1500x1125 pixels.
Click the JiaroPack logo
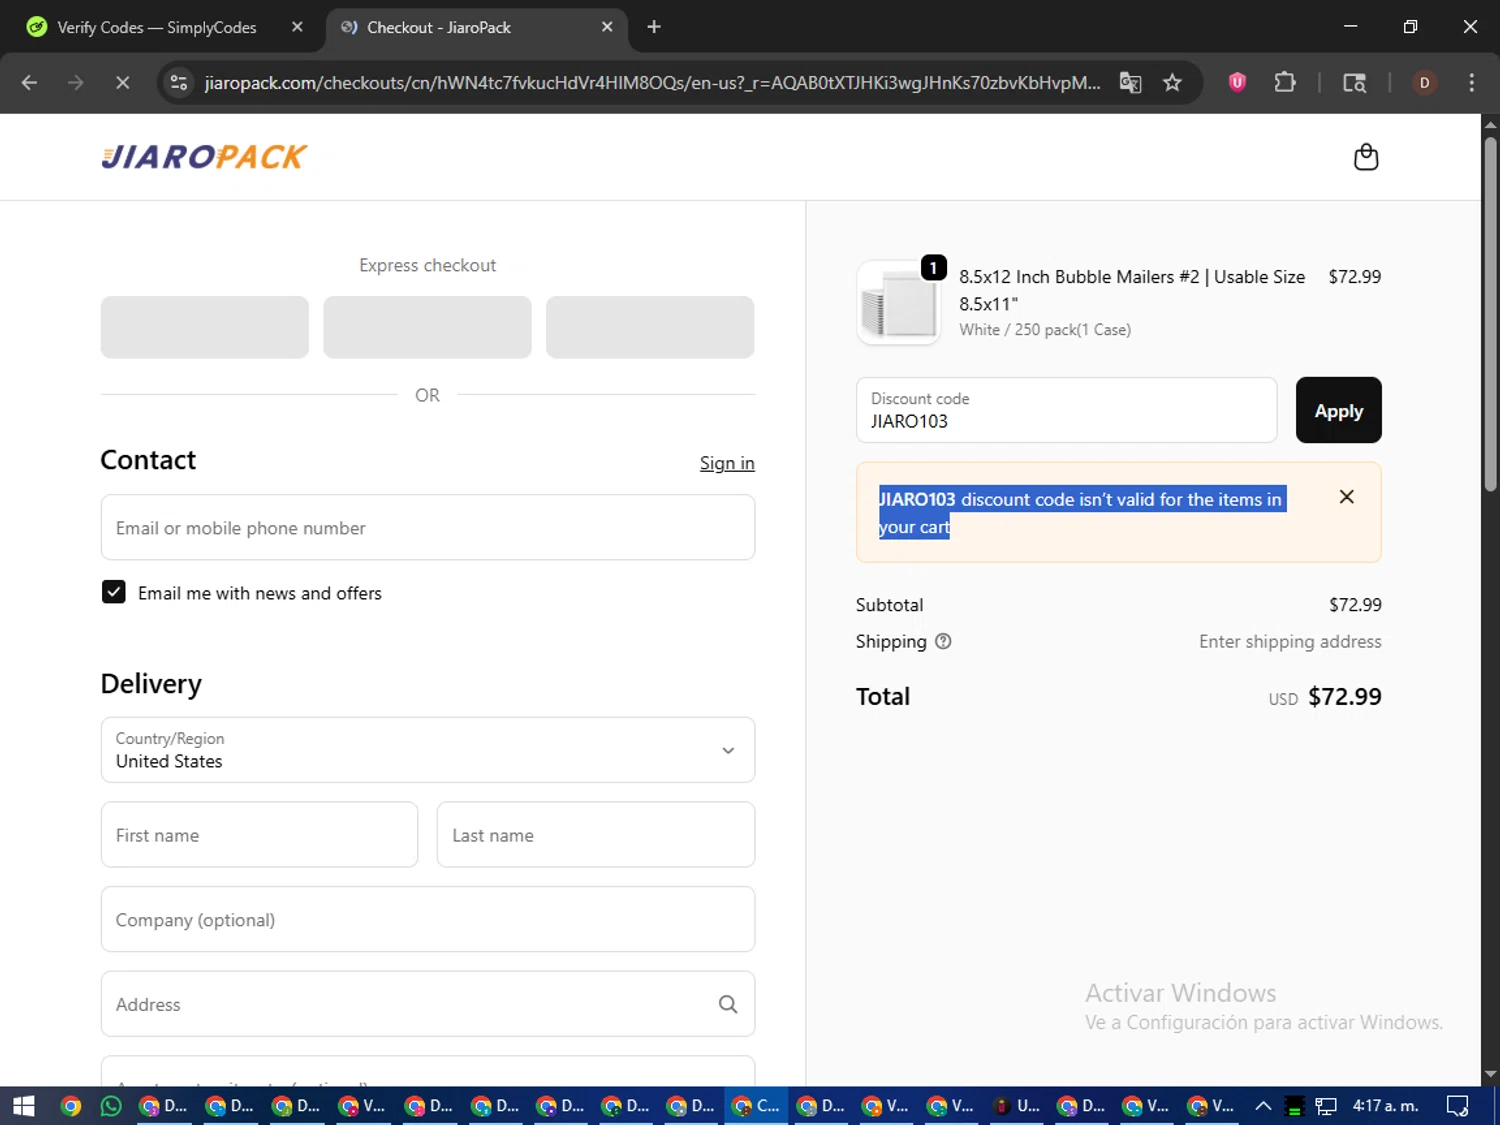pyautogui.click(x=204, y=157)
